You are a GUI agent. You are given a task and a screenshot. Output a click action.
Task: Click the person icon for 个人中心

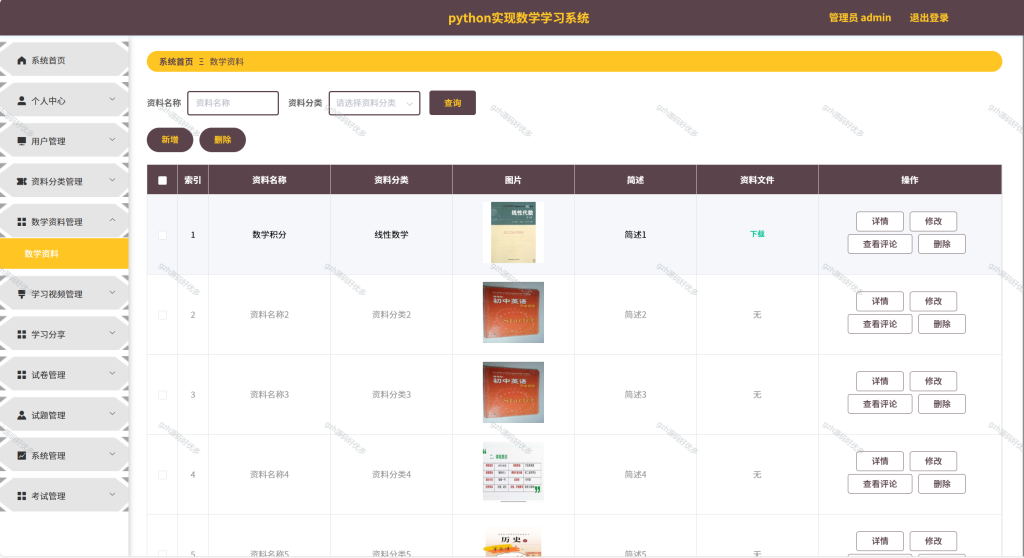22,101
